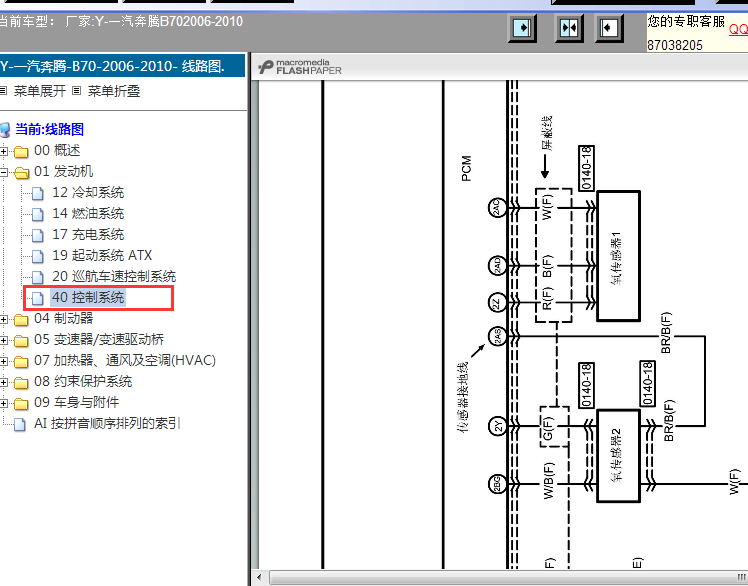This screenshot has height=586, width=748.
Task: Expand the 05 变速器/变速驱动桥 node
Action: (x=4, y=340)
